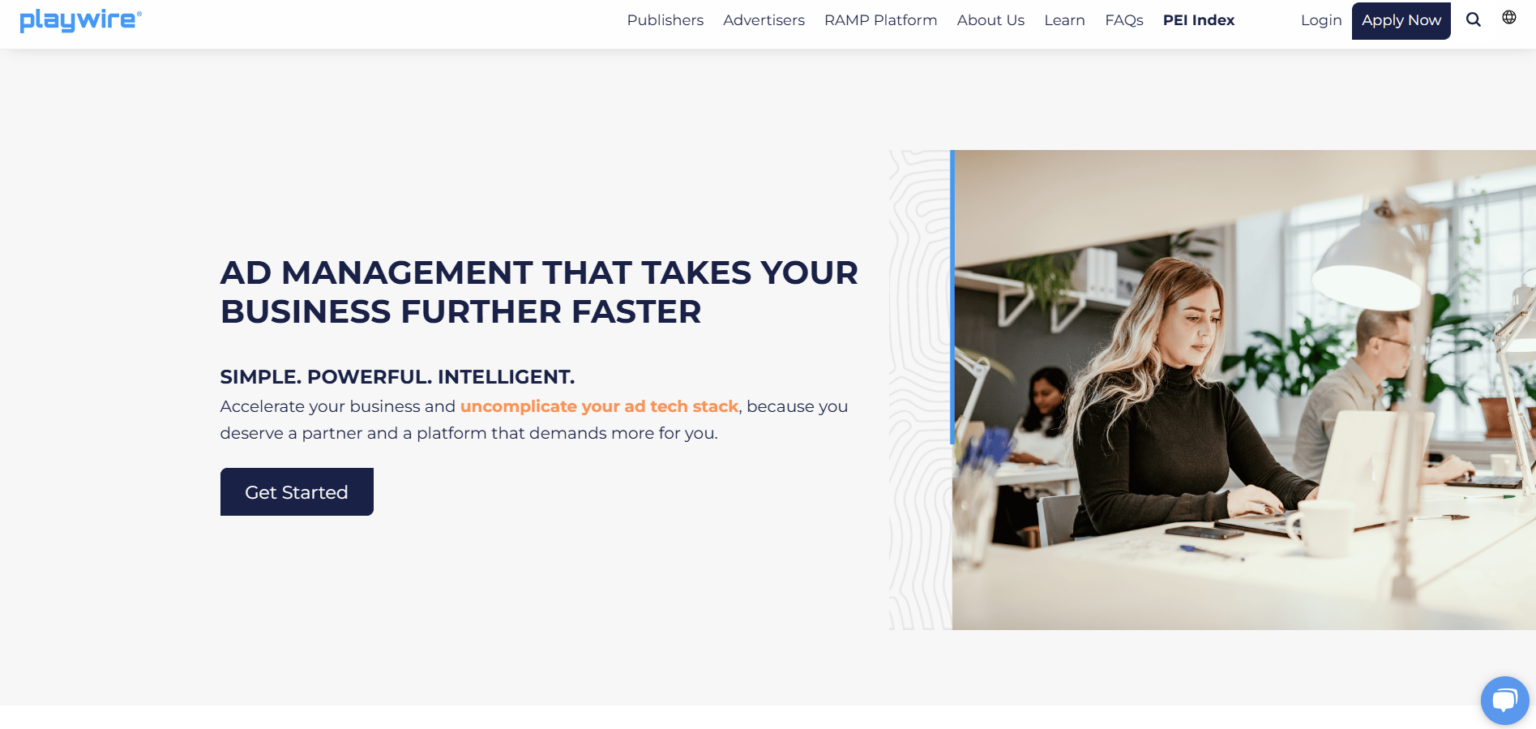1536x729 pixels.
Task: Click the main 'AD MANAGEMENT' headline
Action: [x=539, y=291]
